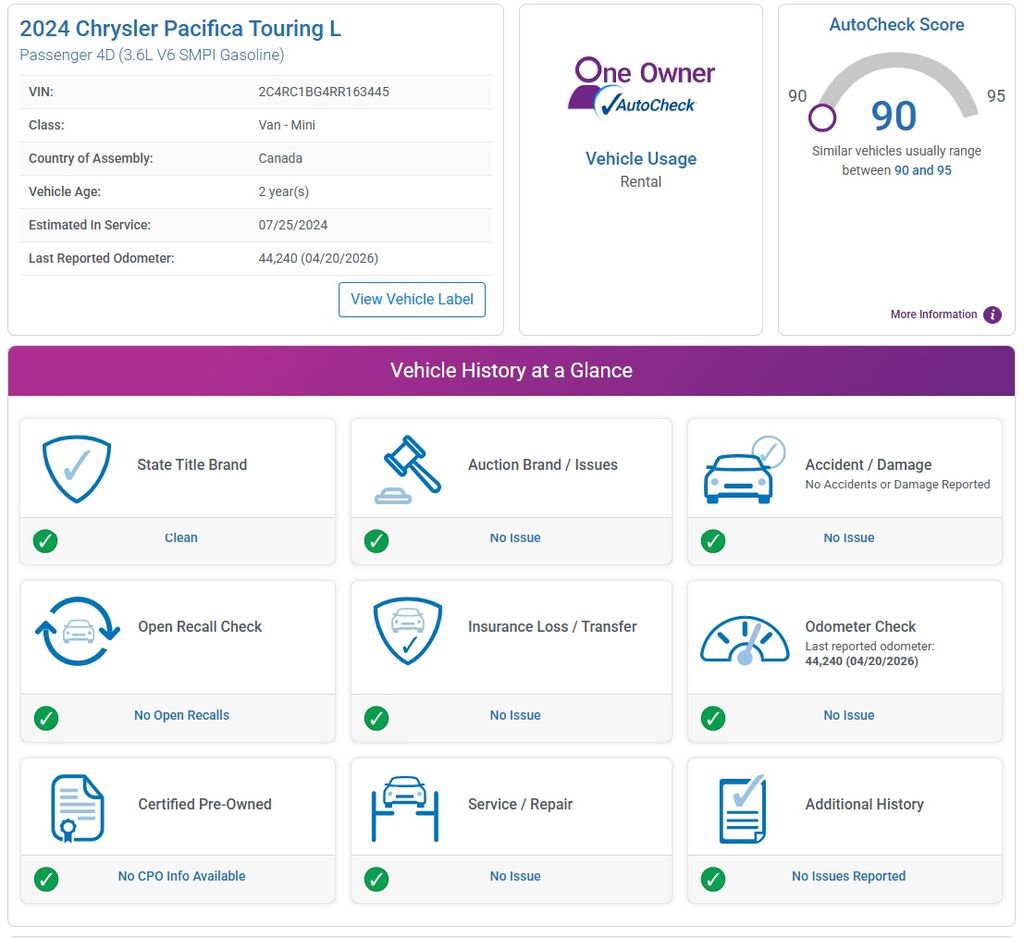Click green checkmark beside No Issues Reported
Viewport: 1024px width, 938px height.
712,879
